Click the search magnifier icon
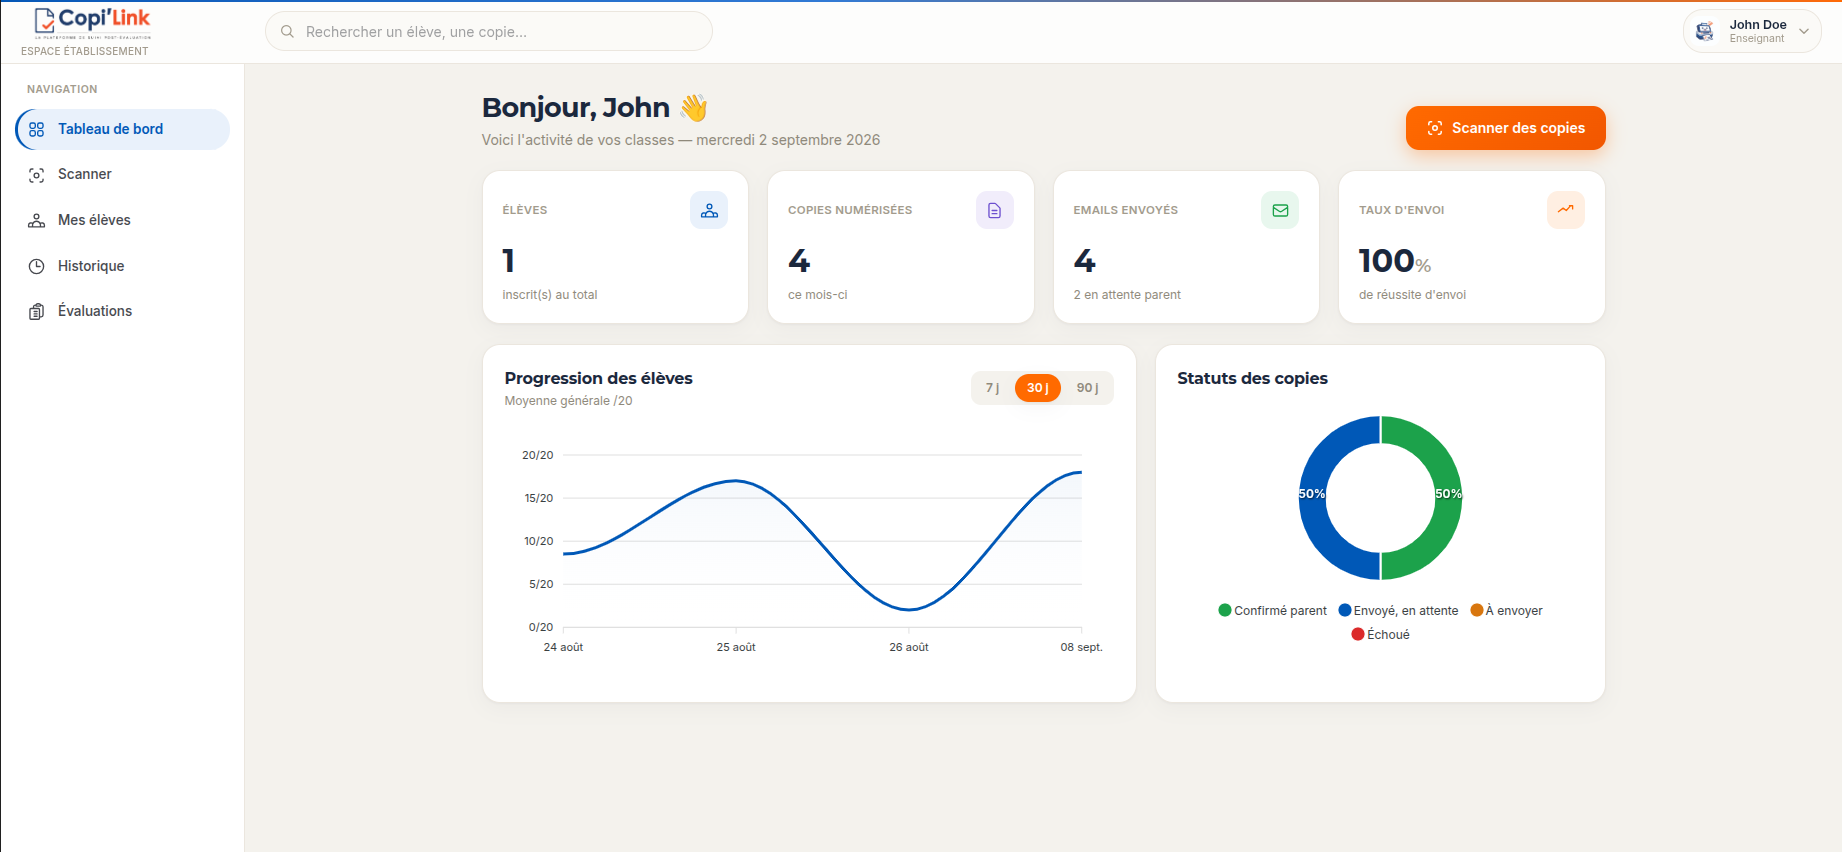 tap(287, 32)
